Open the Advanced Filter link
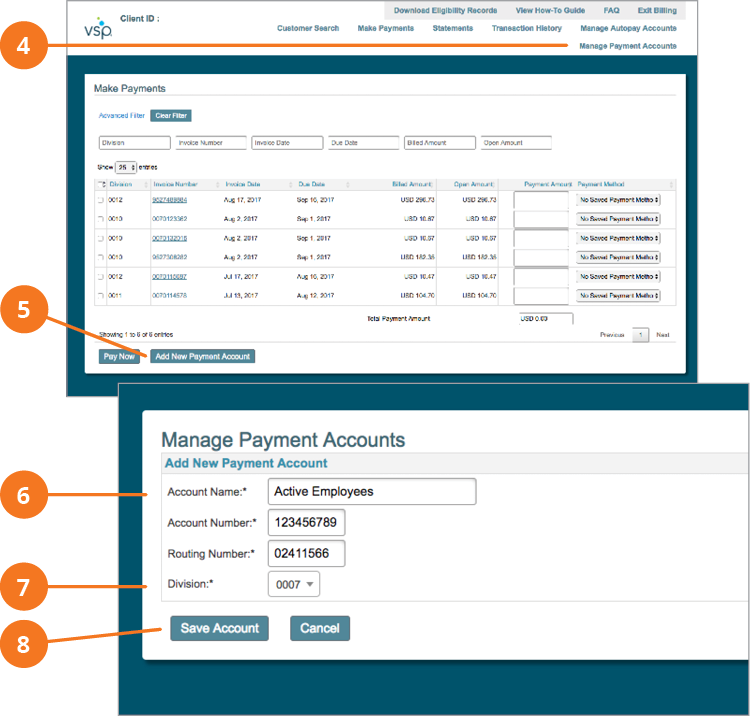The image size is (750, 716). pos(120,116)
